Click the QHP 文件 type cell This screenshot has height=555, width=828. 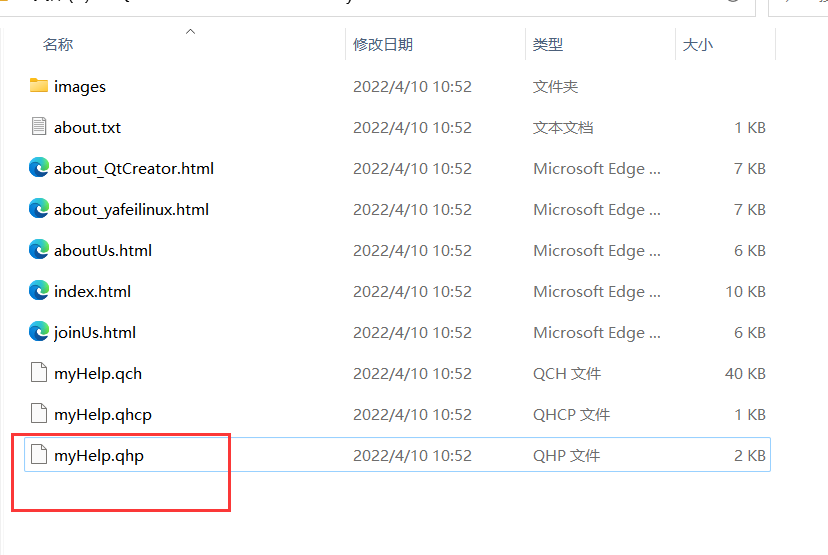click(x=566, y=455)
